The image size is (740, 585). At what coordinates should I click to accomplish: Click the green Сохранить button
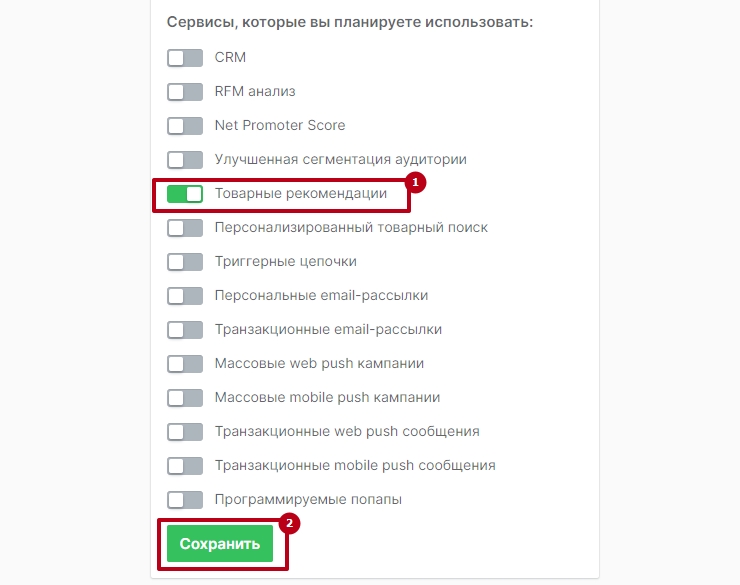pos(220,544)
